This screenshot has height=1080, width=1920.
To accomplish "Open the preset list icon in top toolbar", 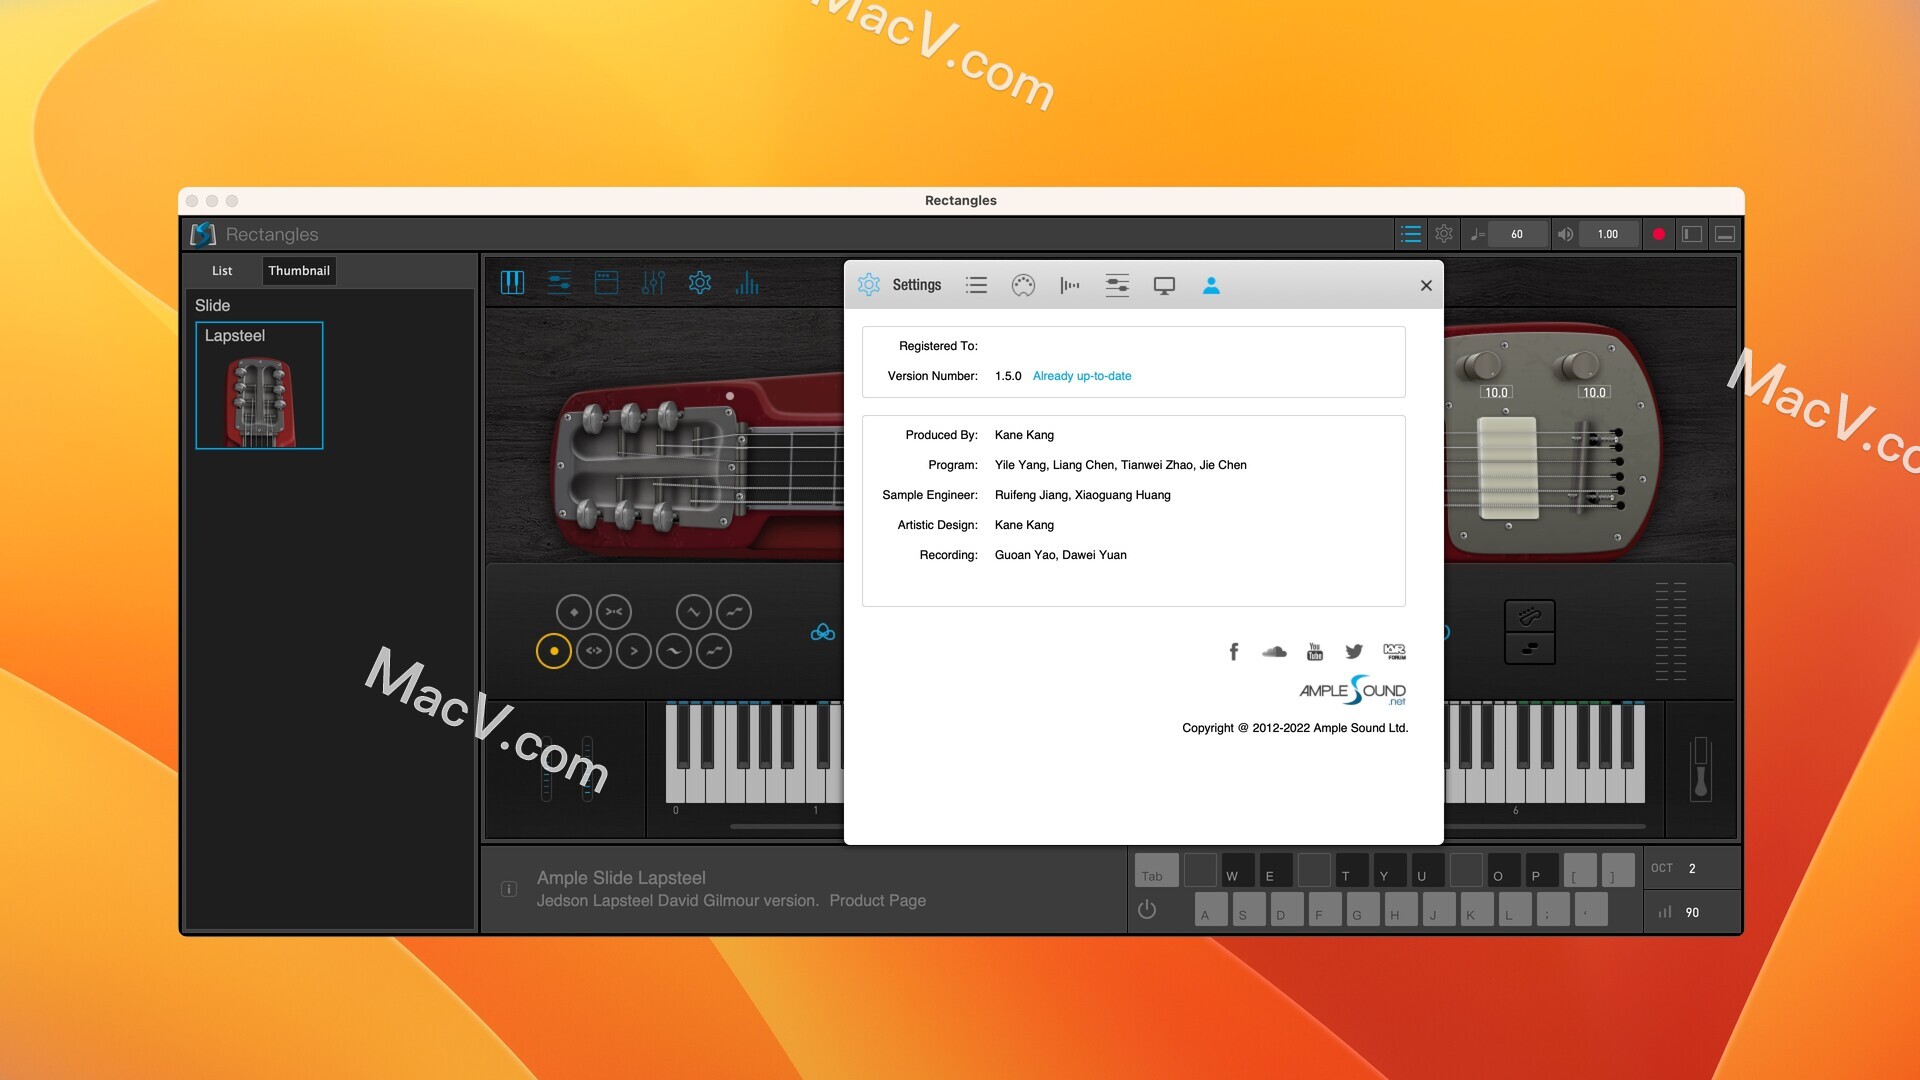I will [1411, 234].
